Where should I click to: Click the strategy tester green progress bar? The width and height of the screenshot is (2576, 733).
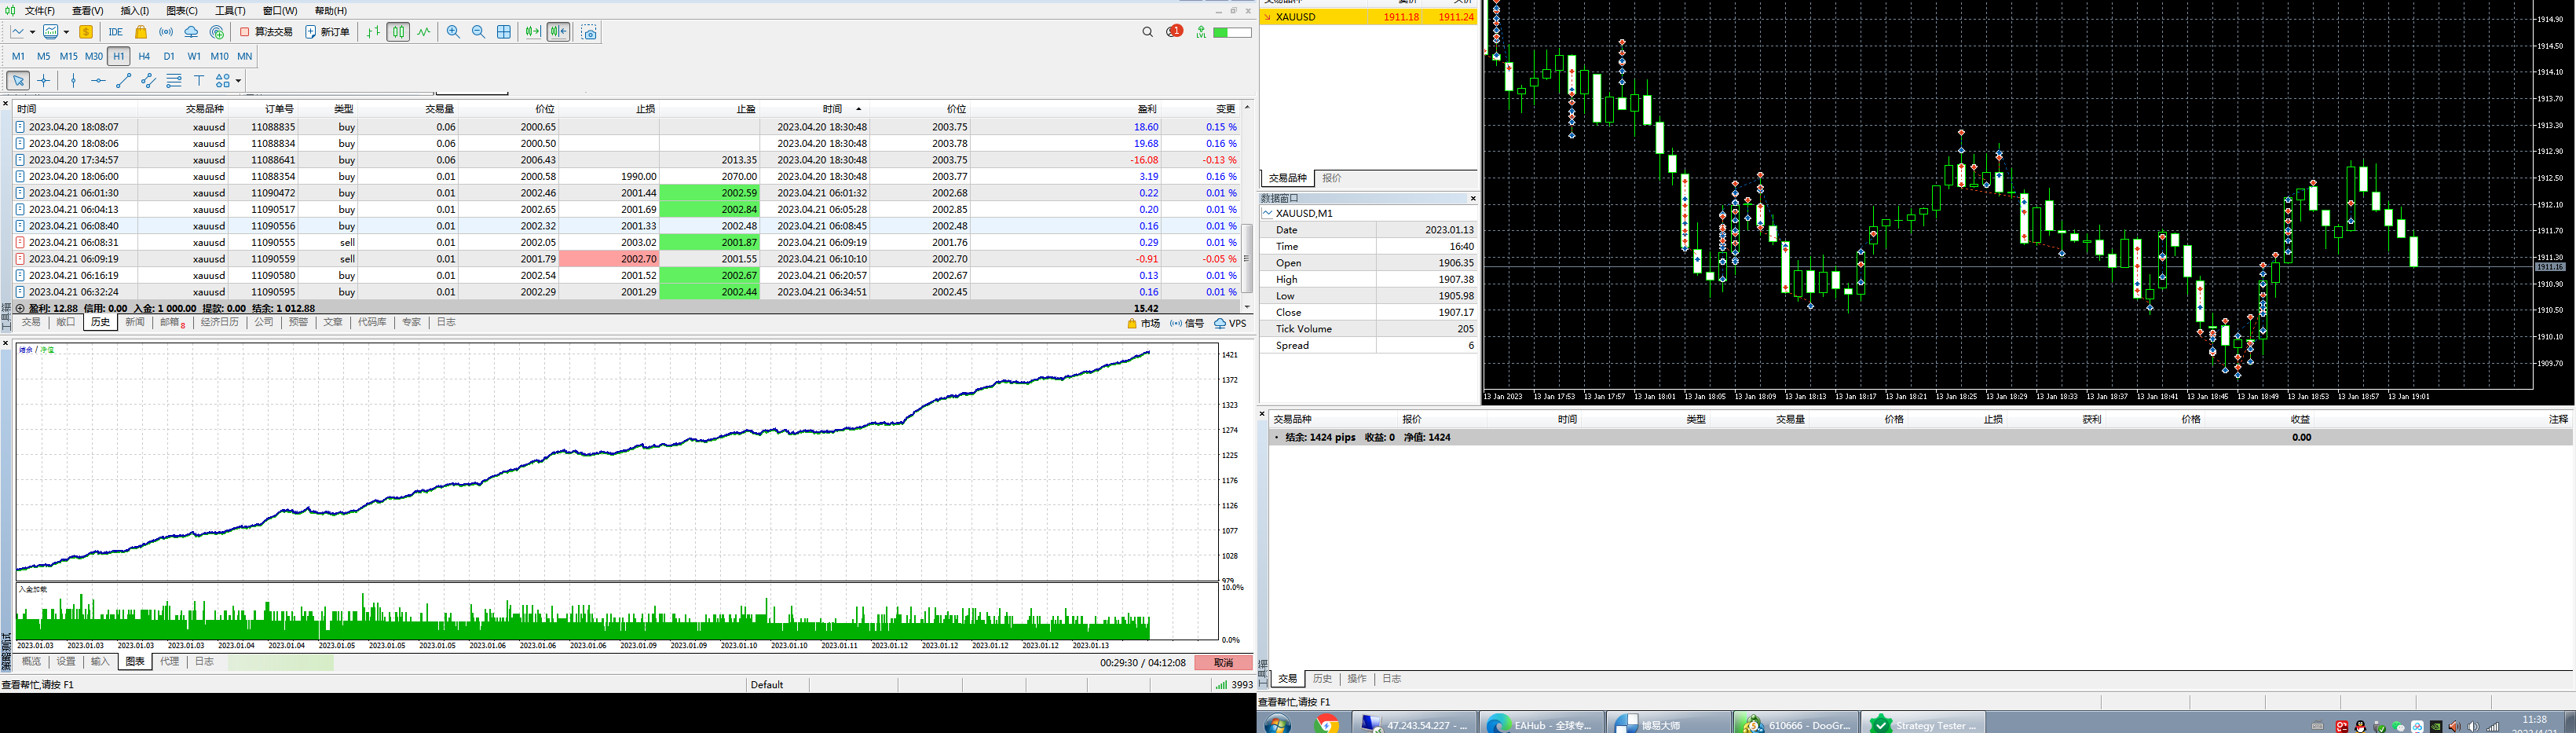point(281,662)
